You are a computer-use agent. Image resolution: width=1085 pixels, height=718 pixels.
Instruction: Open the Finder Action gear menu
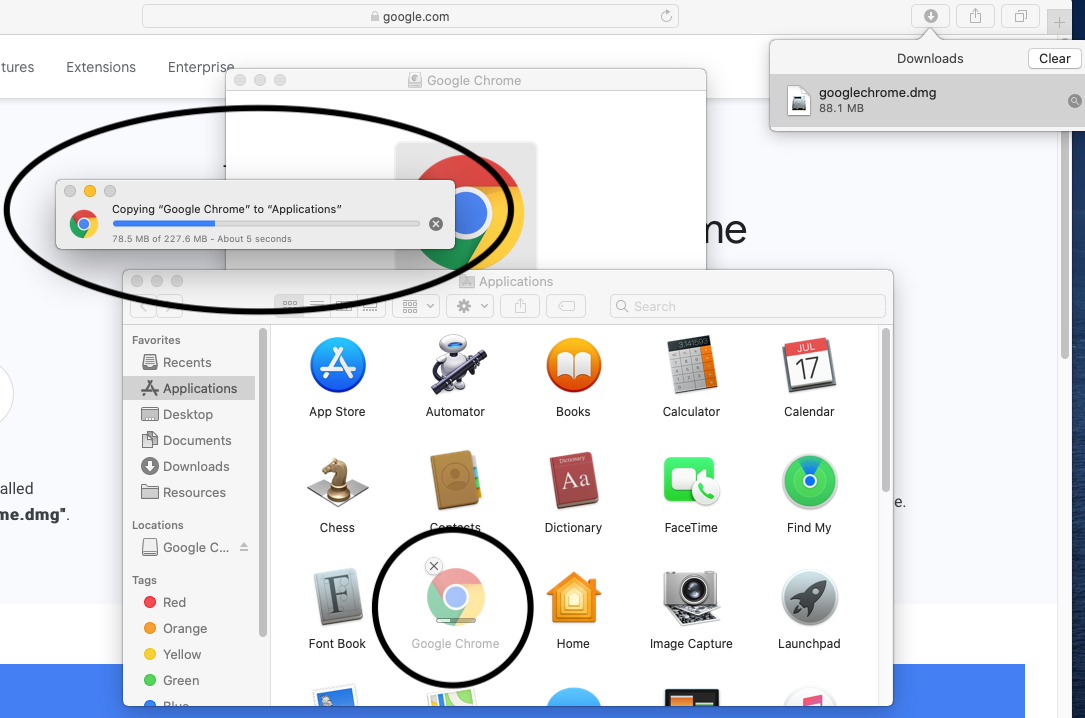point(471,306)
